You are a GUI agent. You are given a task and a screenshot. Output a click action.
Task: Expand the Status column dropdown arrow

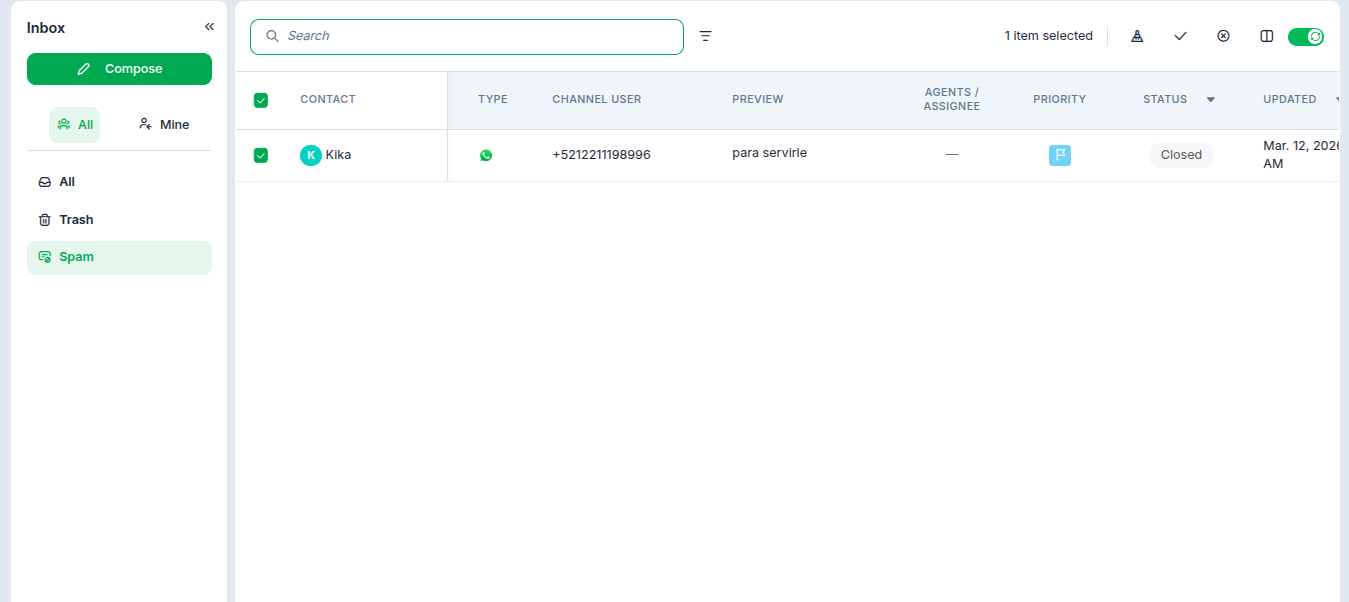coord(1210,100)
